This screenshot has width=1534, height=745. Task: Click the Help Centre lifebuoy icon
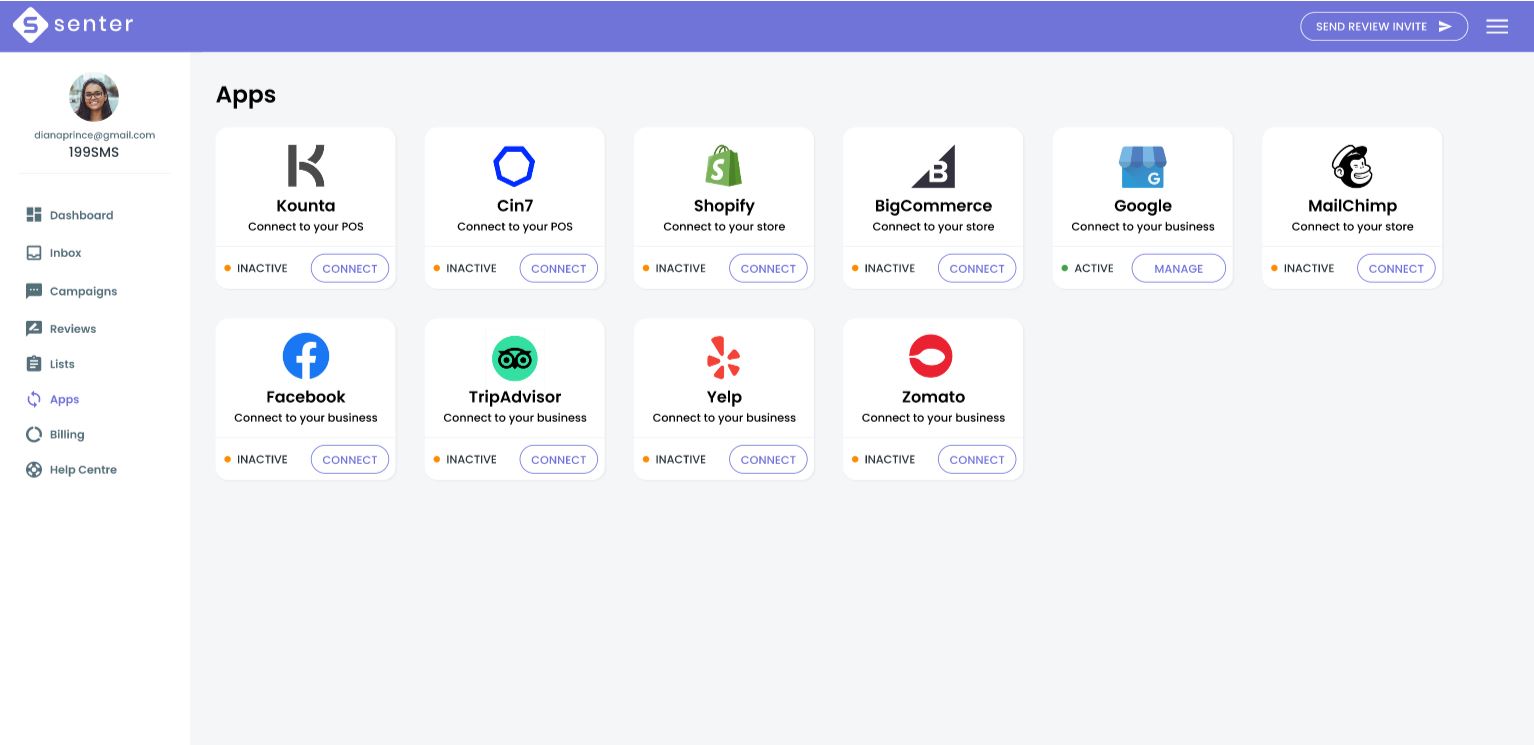coord(34,469)
